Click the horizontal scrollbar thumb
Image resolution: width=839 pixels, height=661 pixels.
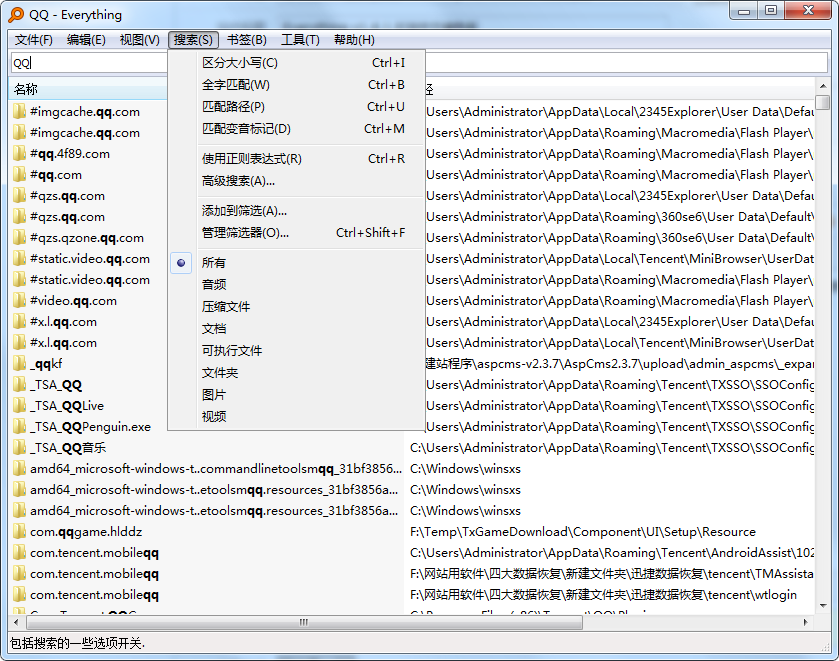[x=304, y=622]
